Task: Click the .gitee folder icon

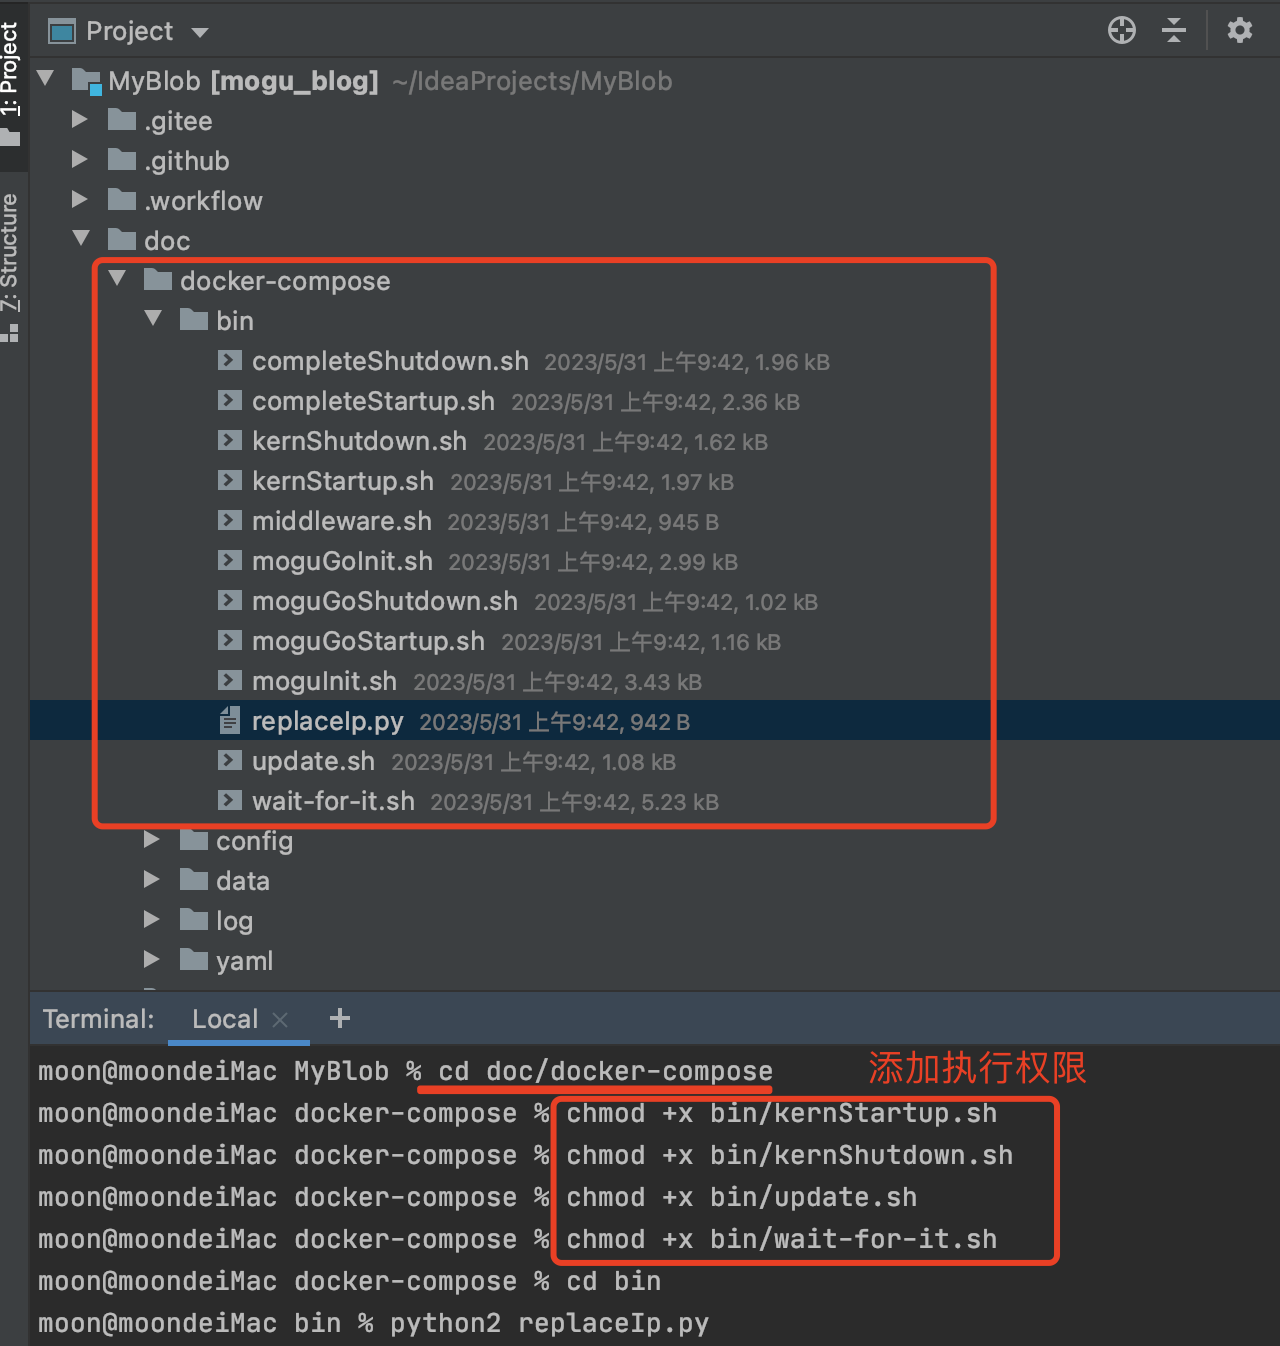Action: click(x=122, y=120)
